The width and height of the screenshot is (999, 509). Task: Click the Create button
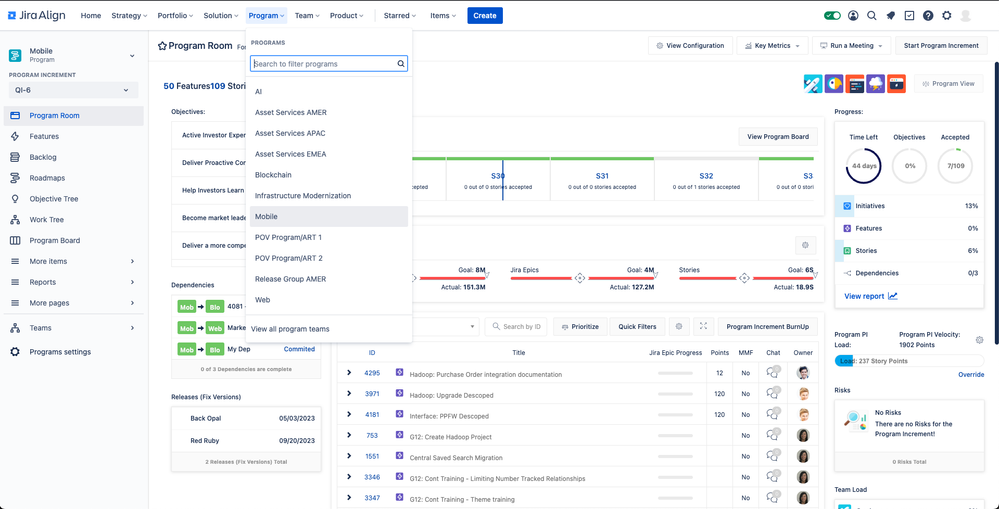[485, 16]
